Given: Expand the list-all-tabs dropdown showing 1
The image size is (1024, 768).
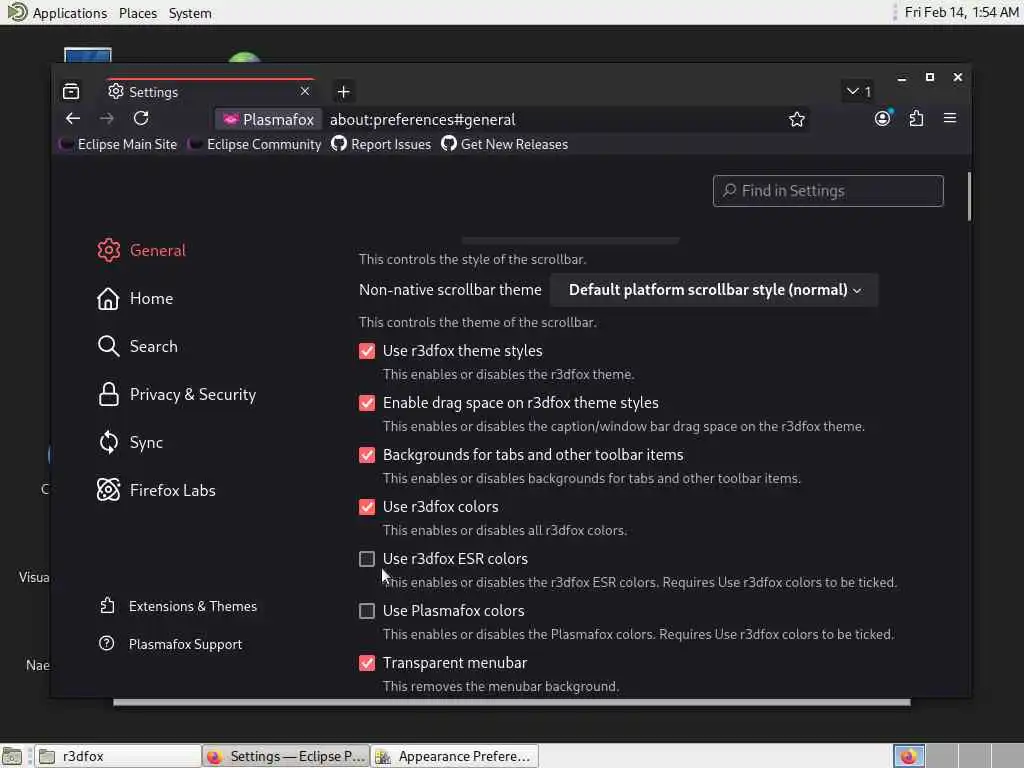Looking at the screenshot, I should coord(858,91).
